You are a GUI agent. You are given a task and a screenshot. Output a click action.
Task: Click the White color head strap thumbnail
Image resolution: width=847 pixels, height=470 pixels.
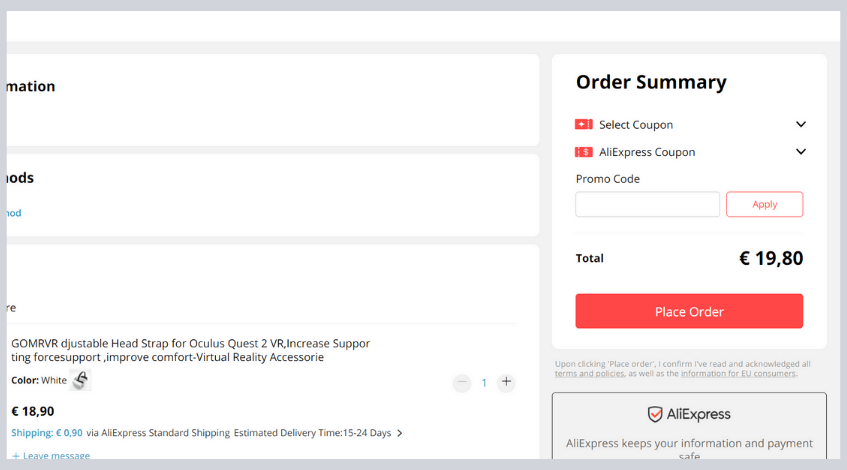(80, 380)
